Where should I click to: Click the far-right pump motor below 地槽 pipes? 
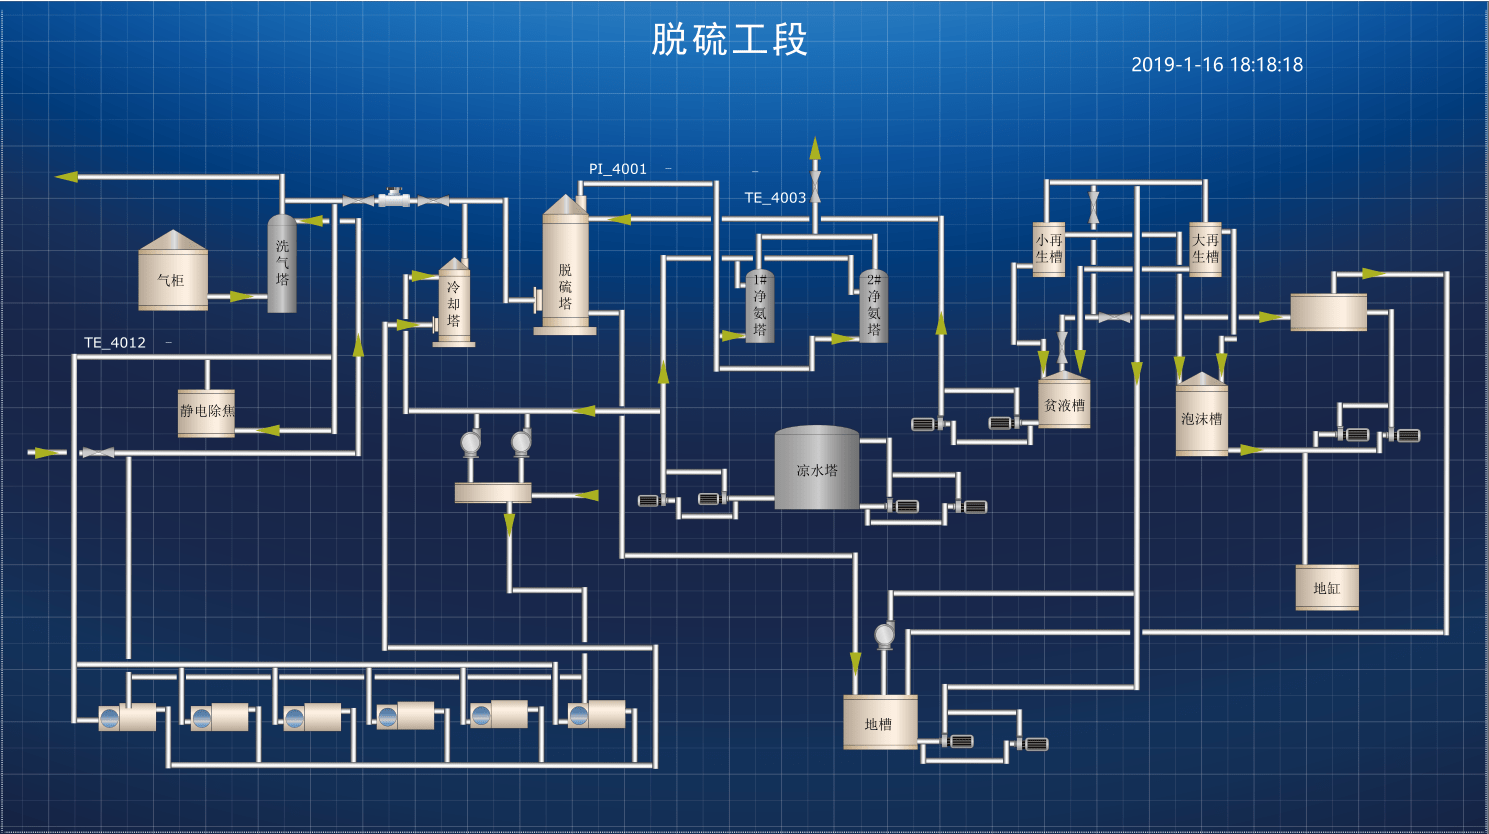click(1031, 744)
